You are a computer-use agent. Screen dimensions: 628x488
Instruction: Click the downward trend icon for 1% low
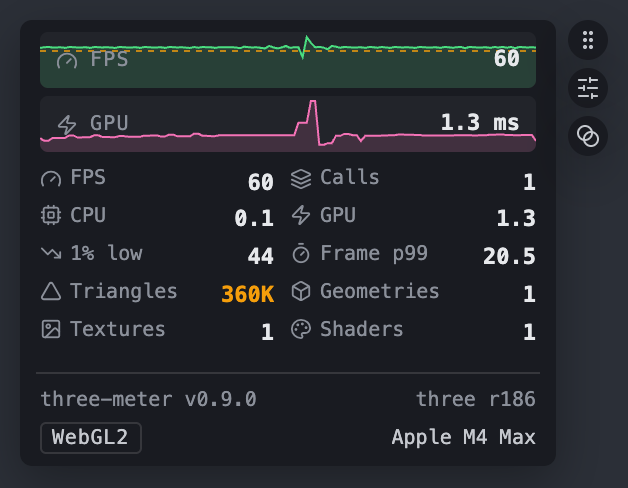[x=51, y=253]
